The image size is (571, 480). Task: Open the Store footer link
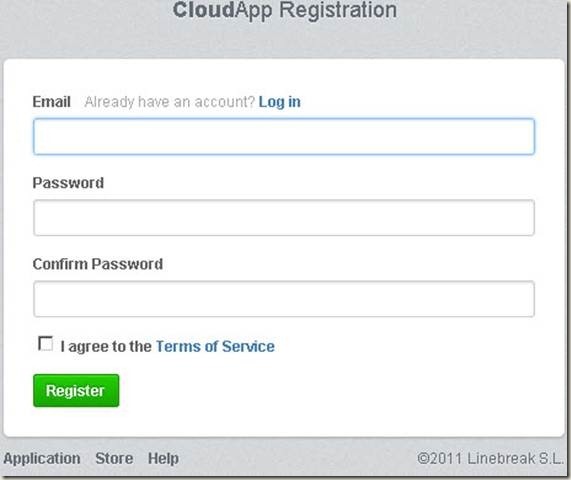click(114, 458)
